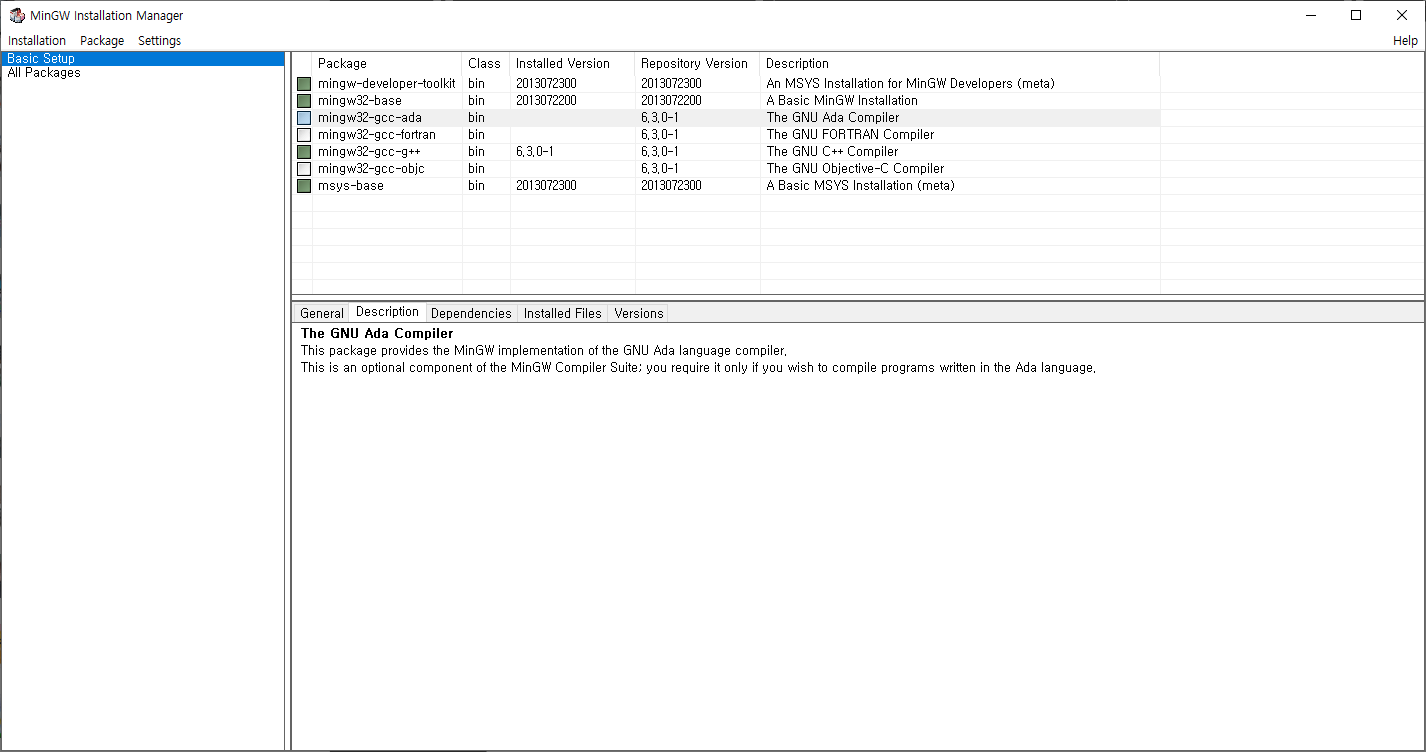
Task: Click 'The GNU Objective-C Compiler' description cell
Action: coord(856,169)
